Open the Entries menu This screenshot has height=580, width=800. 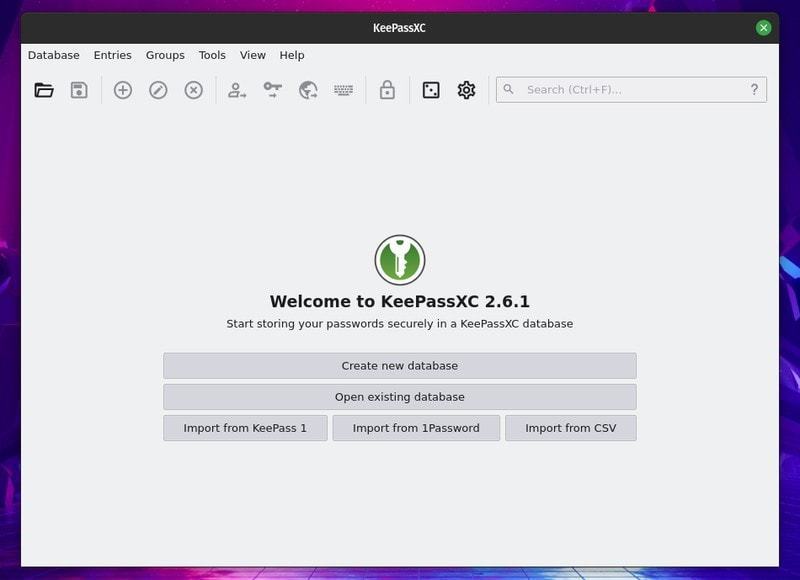pyautogui.click(x=113, y=55)
